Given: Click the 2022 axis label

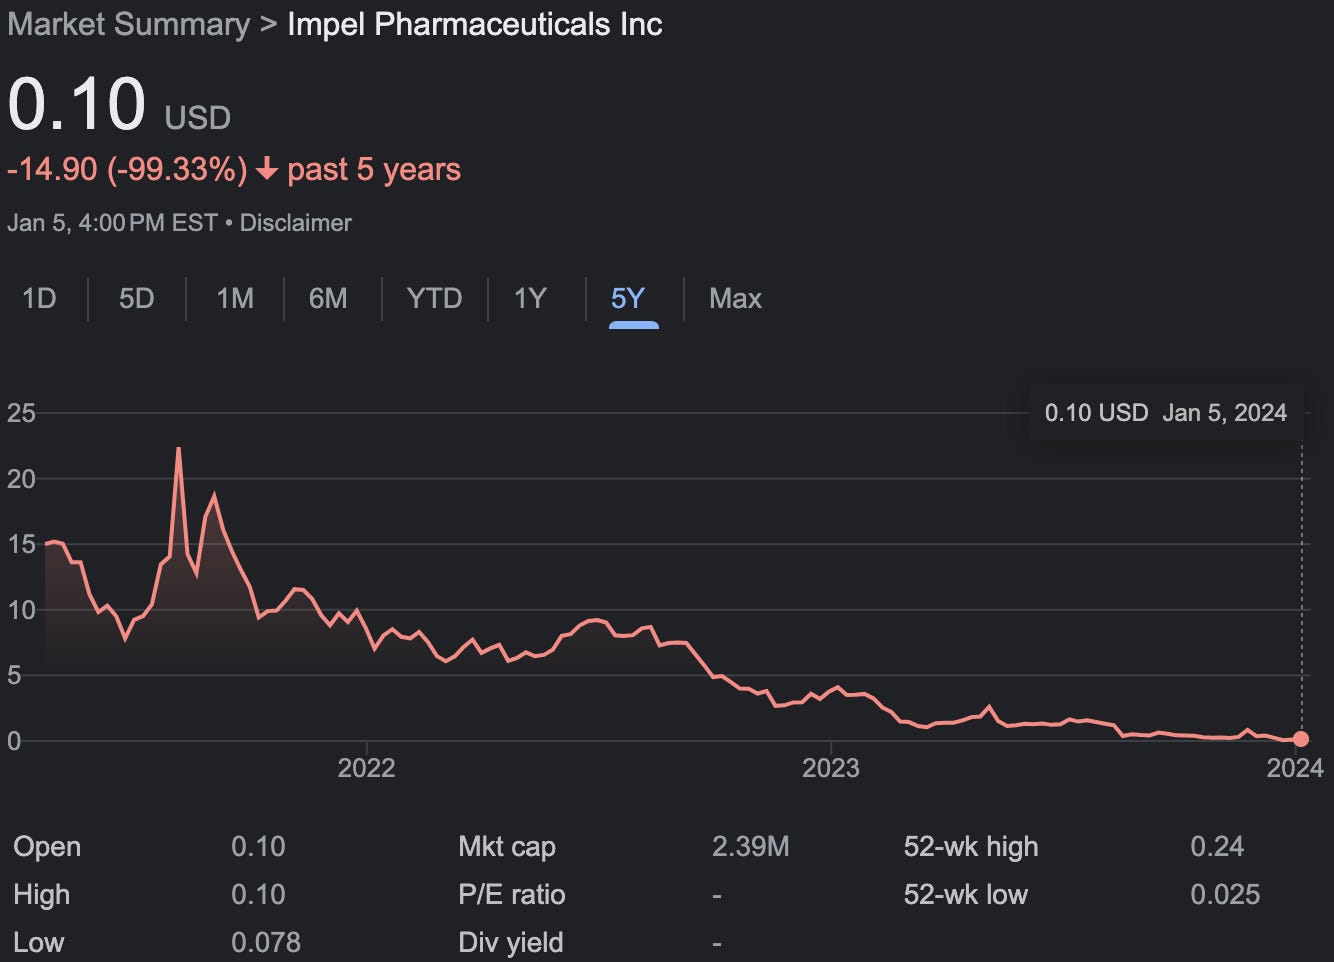Looking at the screenshot, I should click(x=368, y=768).
